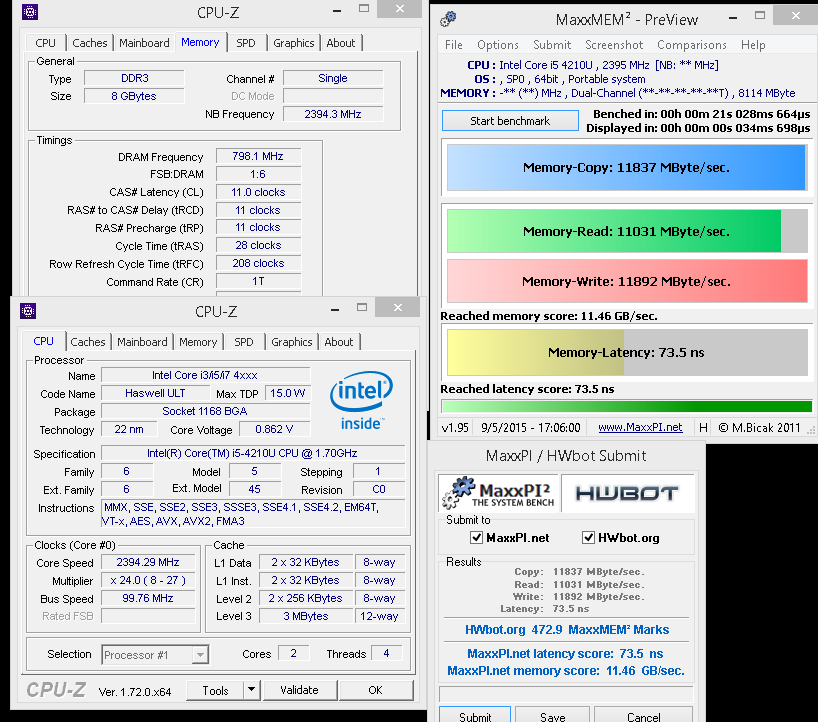
Task: Click the Cycle Time value 28 clocks
Action: coord(258,245)
